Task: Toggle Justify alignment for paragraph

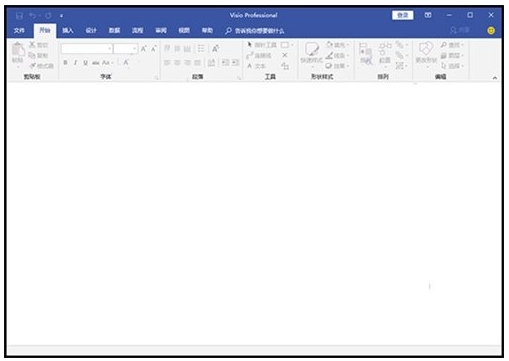Action: pos(198,63)
